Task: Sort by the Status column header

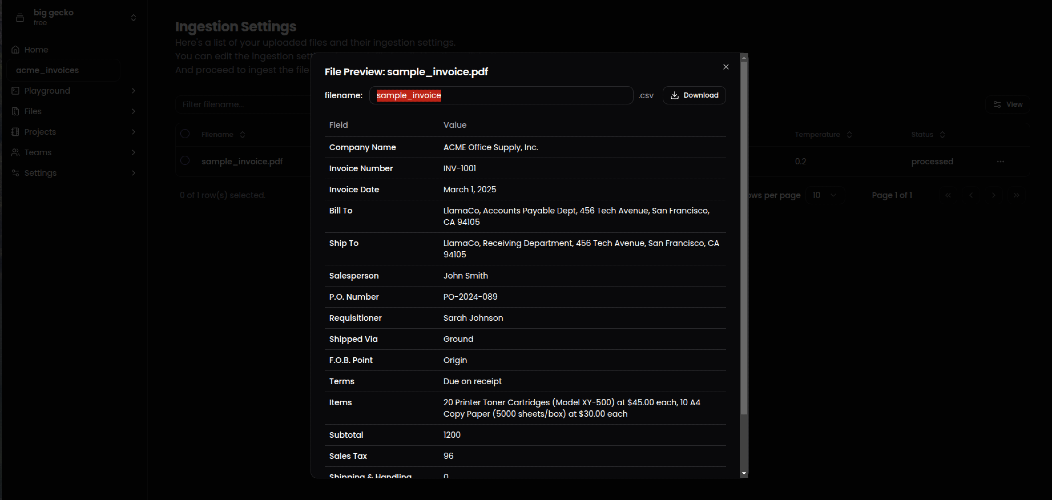Action: [x=928, y=135]
